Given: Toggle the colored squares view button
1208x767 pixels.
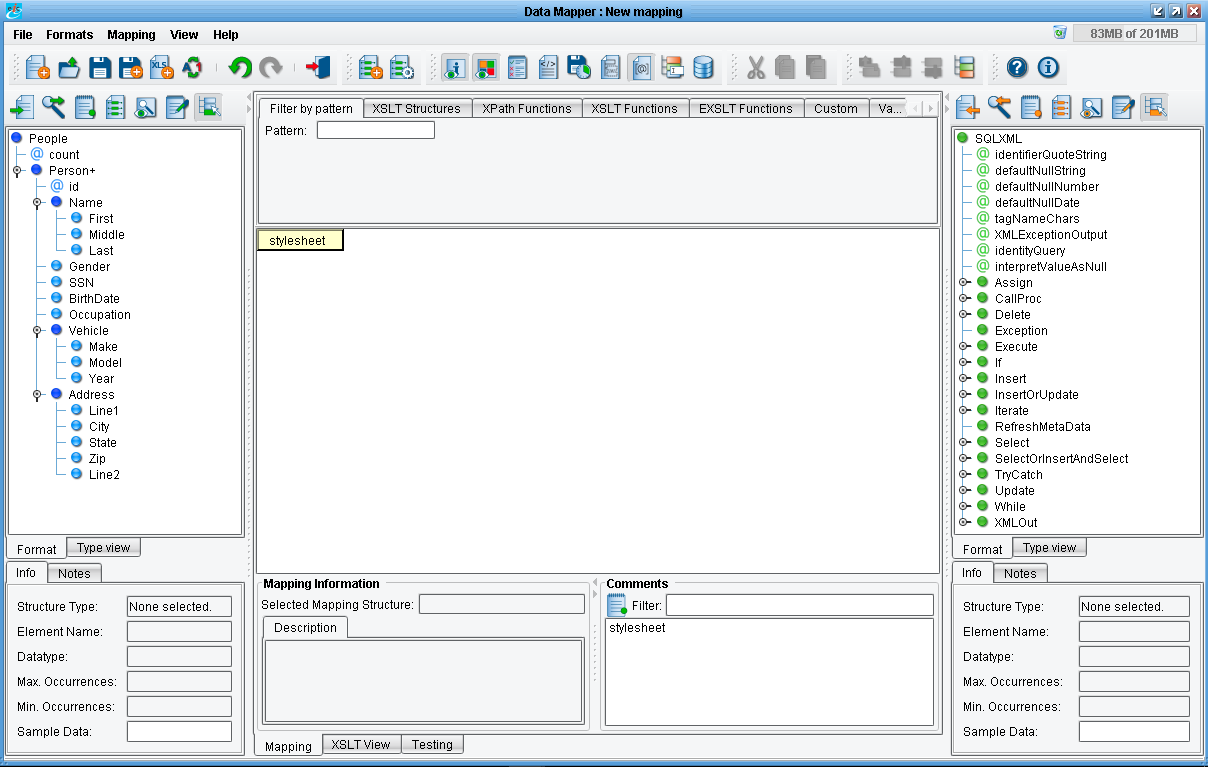Looking at the screenshot, I should point(486,67).
